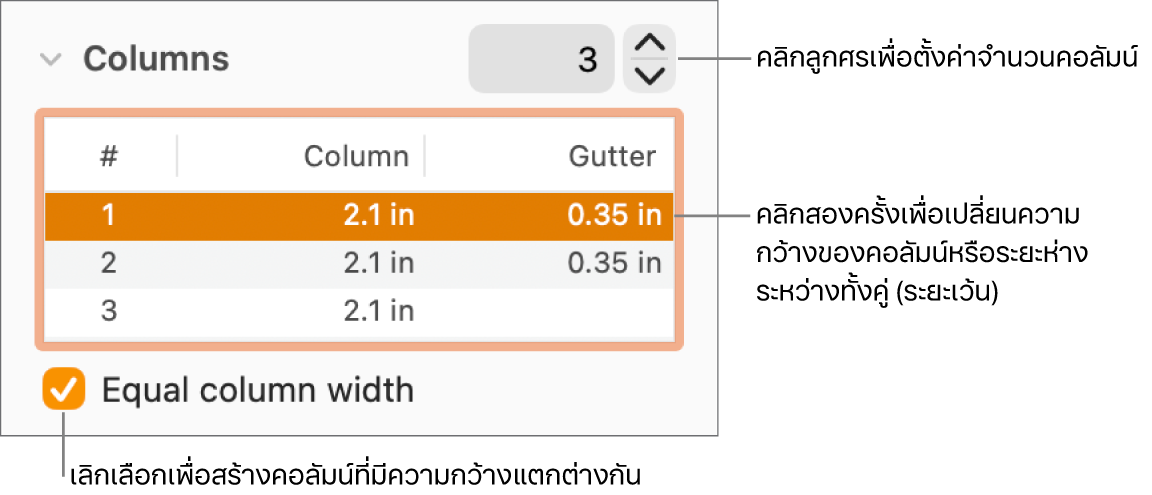Click column 2 width value 2.1 in
Image resolution: width=1152 pixels, height=495 pixels.
point(378,263)
